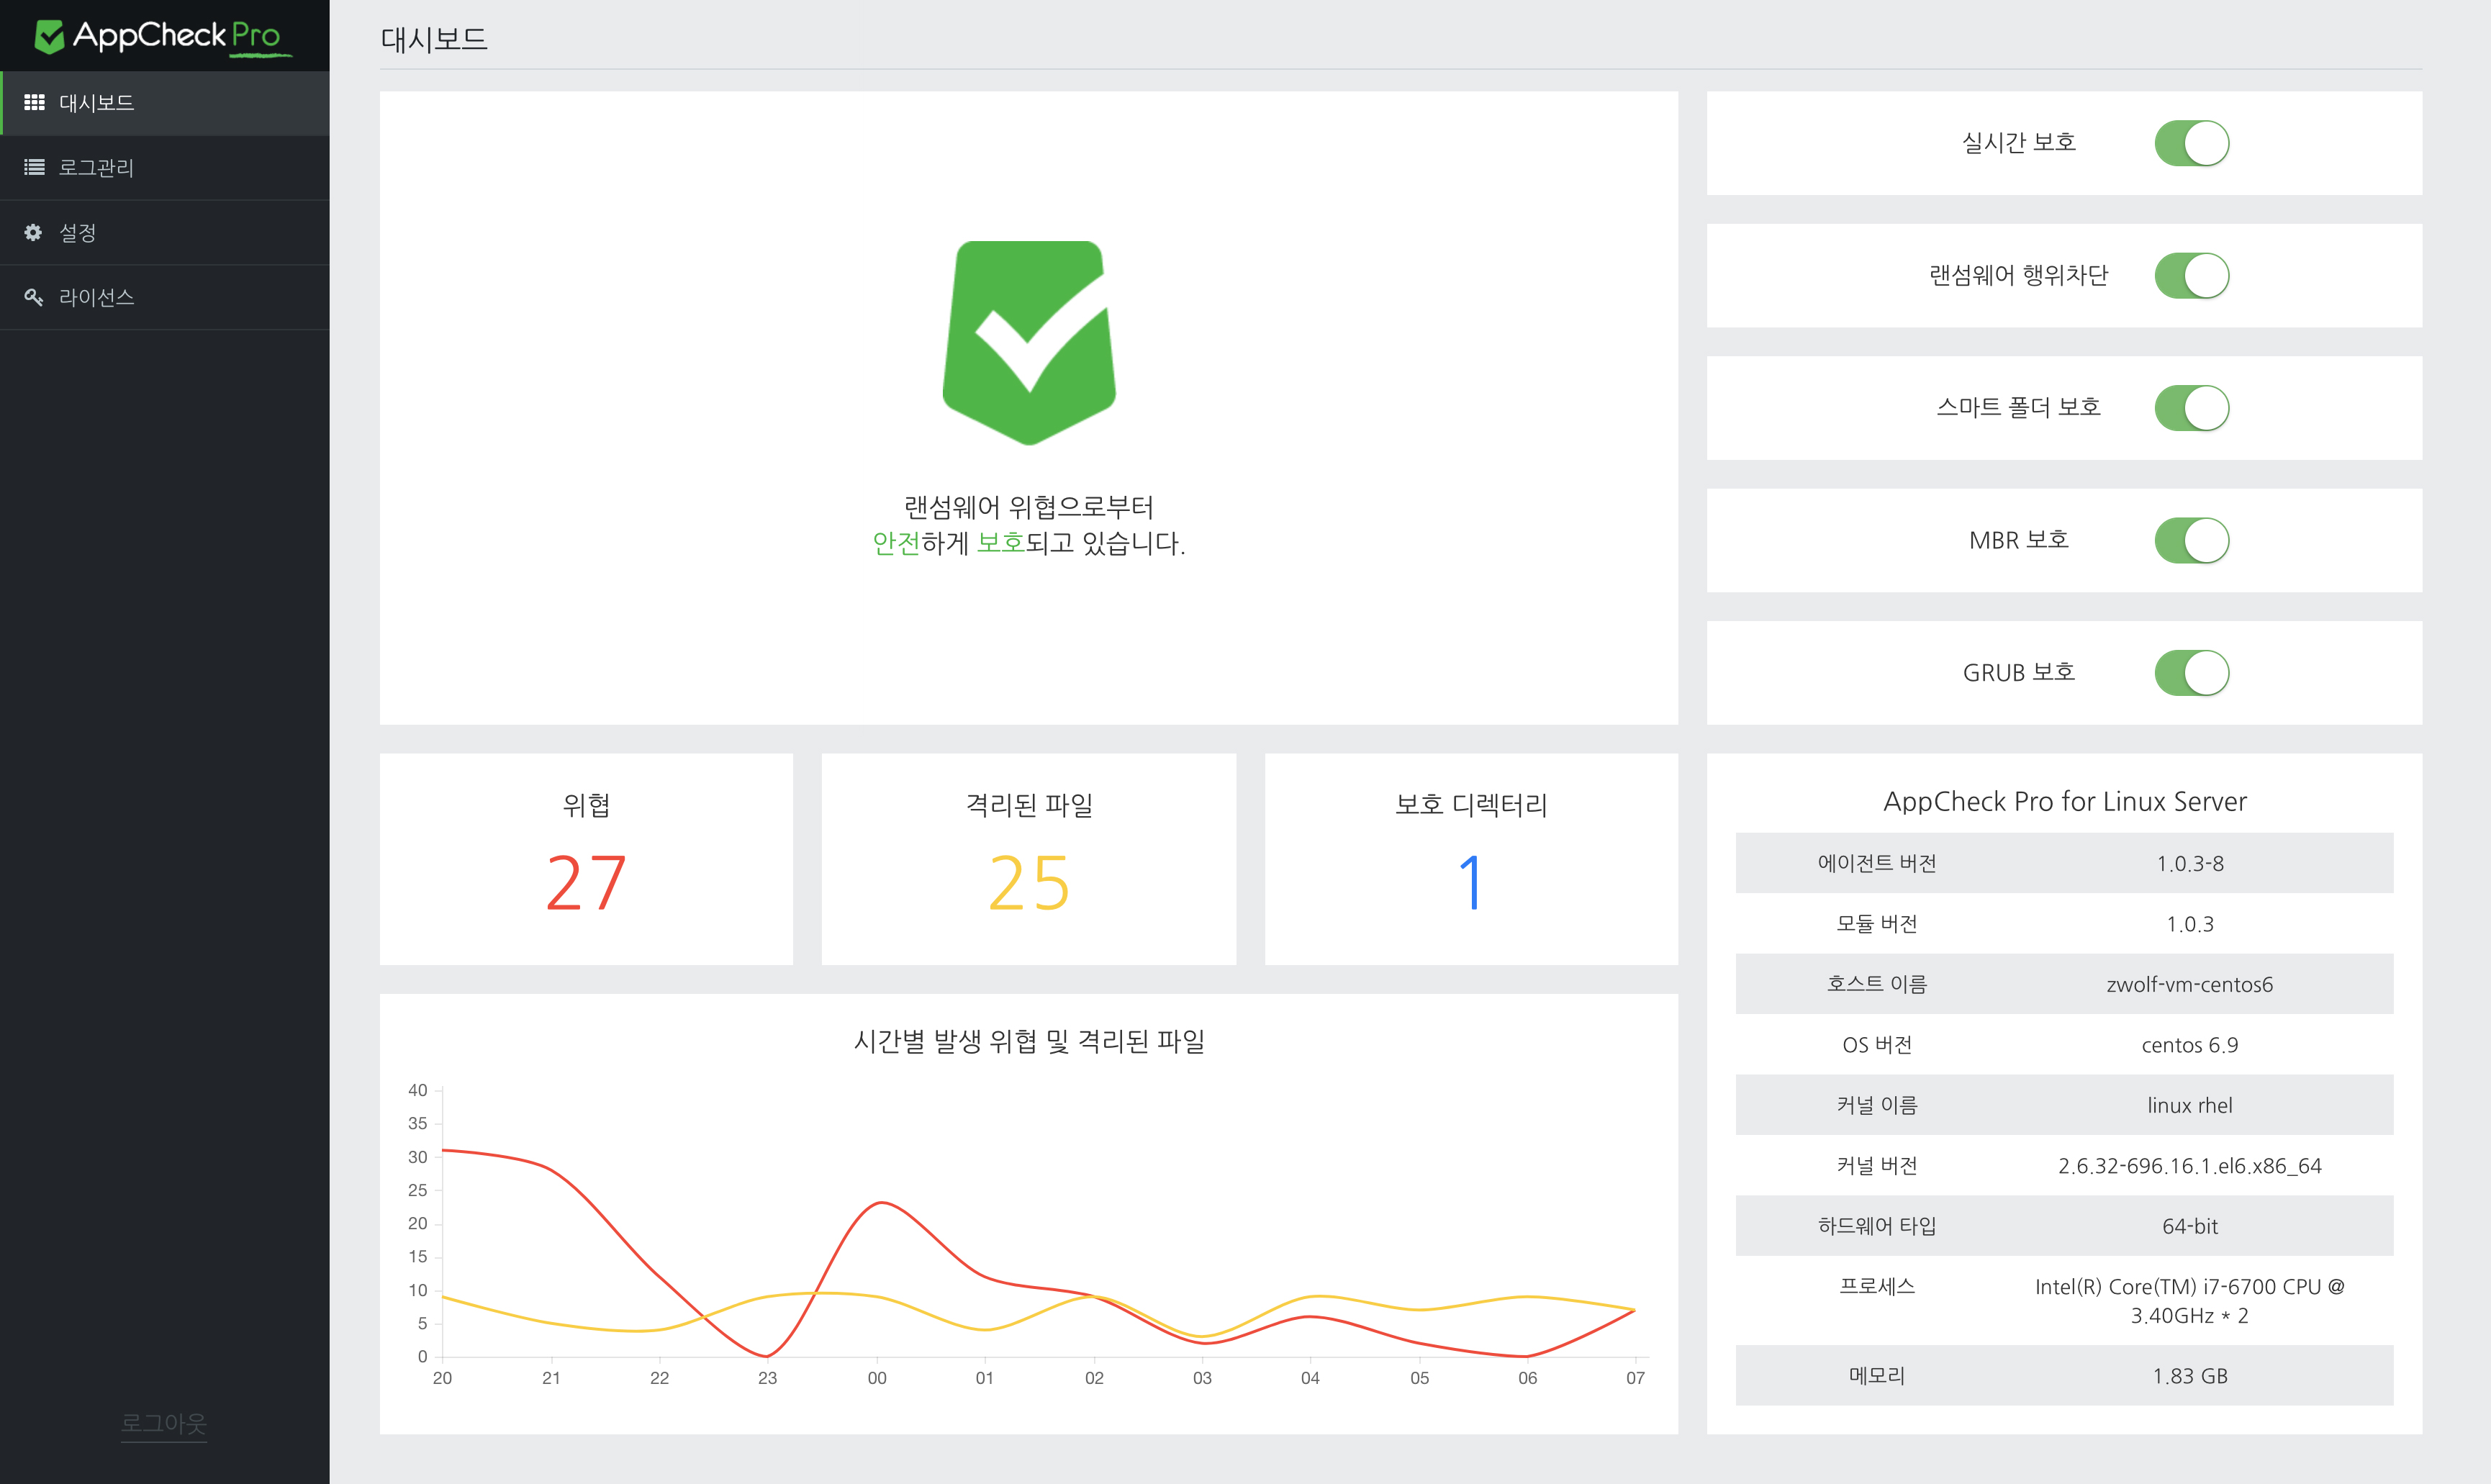Click the dashboard grid icon in sidebar
The height and width of the screenshot is (1484, 2491).
point(34,102)
